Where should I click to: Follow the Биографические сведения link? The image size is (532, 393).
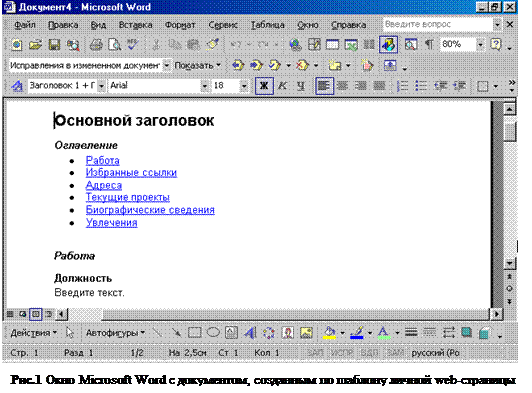tap(150, 210)
